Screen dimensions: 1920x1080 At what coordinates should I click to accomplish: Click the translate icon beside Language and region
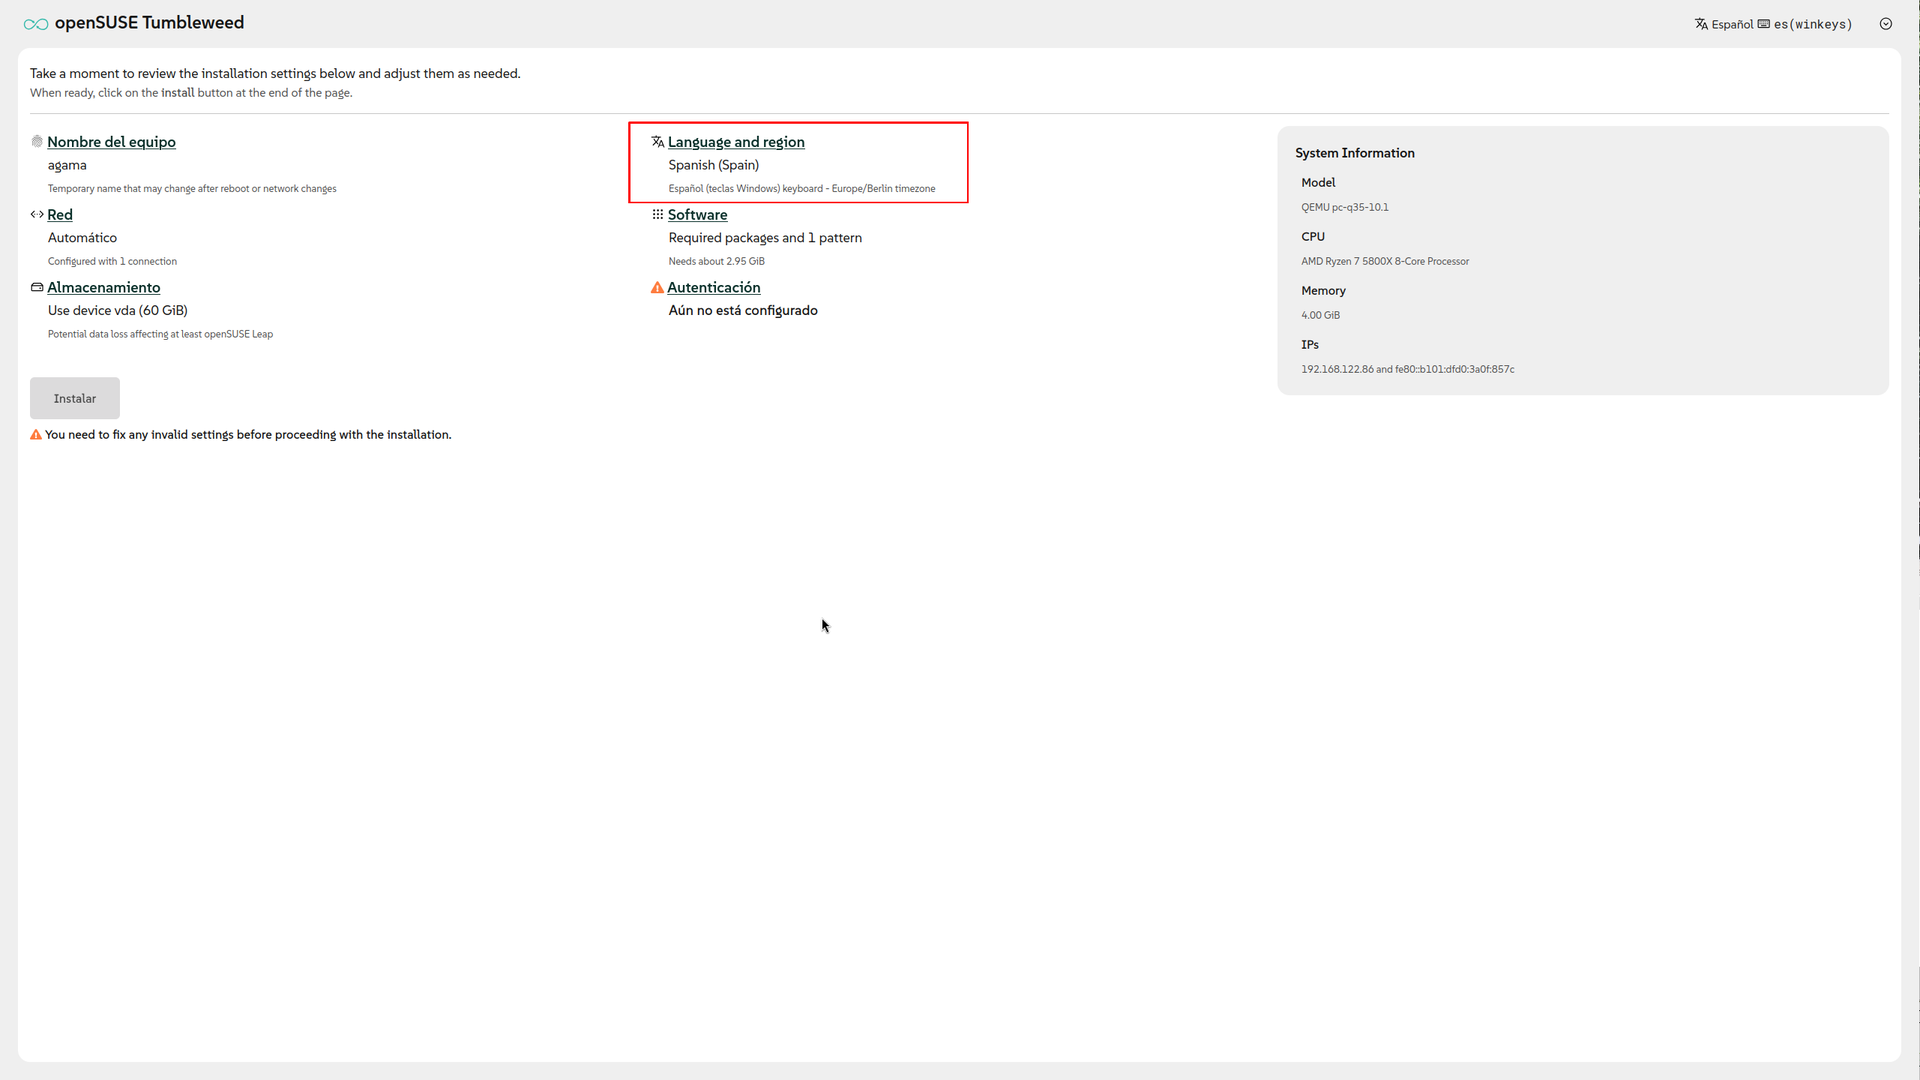tap(657, 142)
